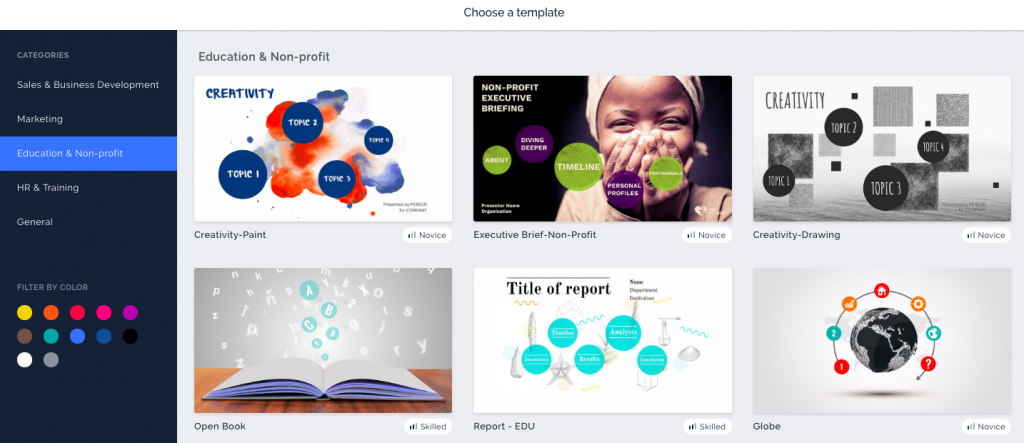The width and height of the screenshot is (1024, 443).
Task: Choose the black color filter swatch
Action: [131, 336]
